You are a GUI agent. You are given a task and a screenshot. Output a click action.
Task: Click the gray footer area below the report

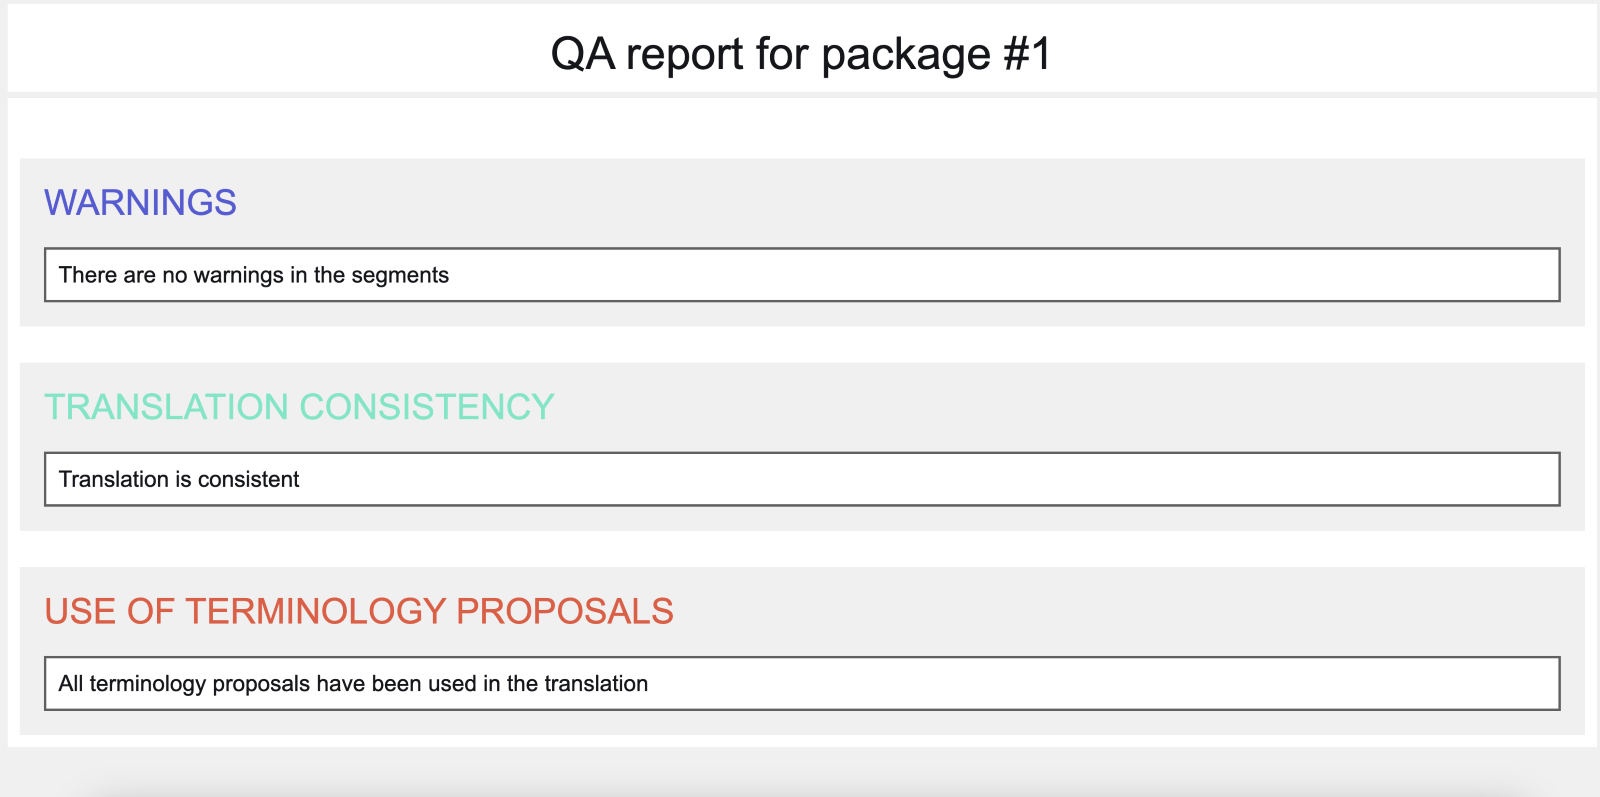pos(800,772)
